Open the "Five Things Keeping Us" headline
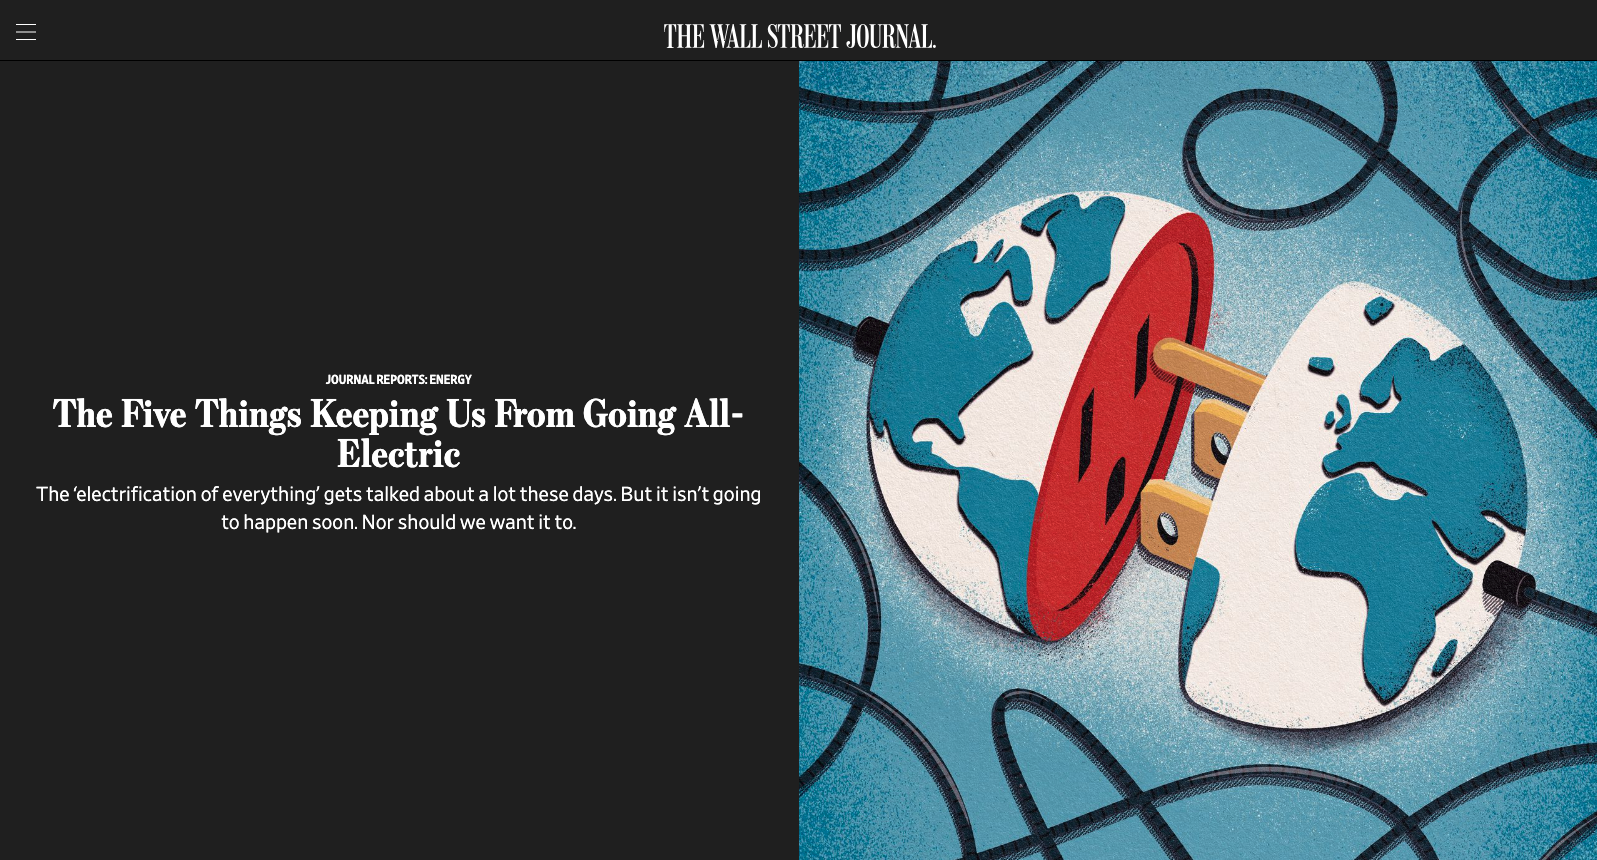This screenshot has width=1597, height=860. (x=399, y=434)
